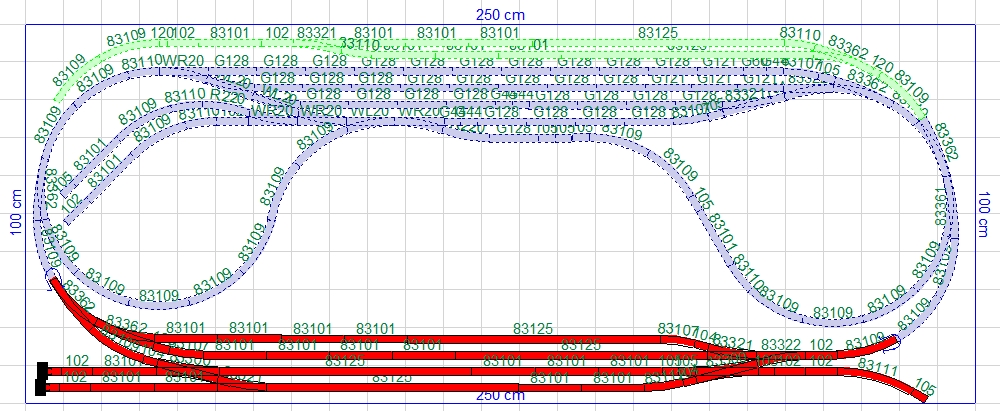The image size is (1000, 411).
Task: Select the red track end labeled 105
Action: [925, 389]
